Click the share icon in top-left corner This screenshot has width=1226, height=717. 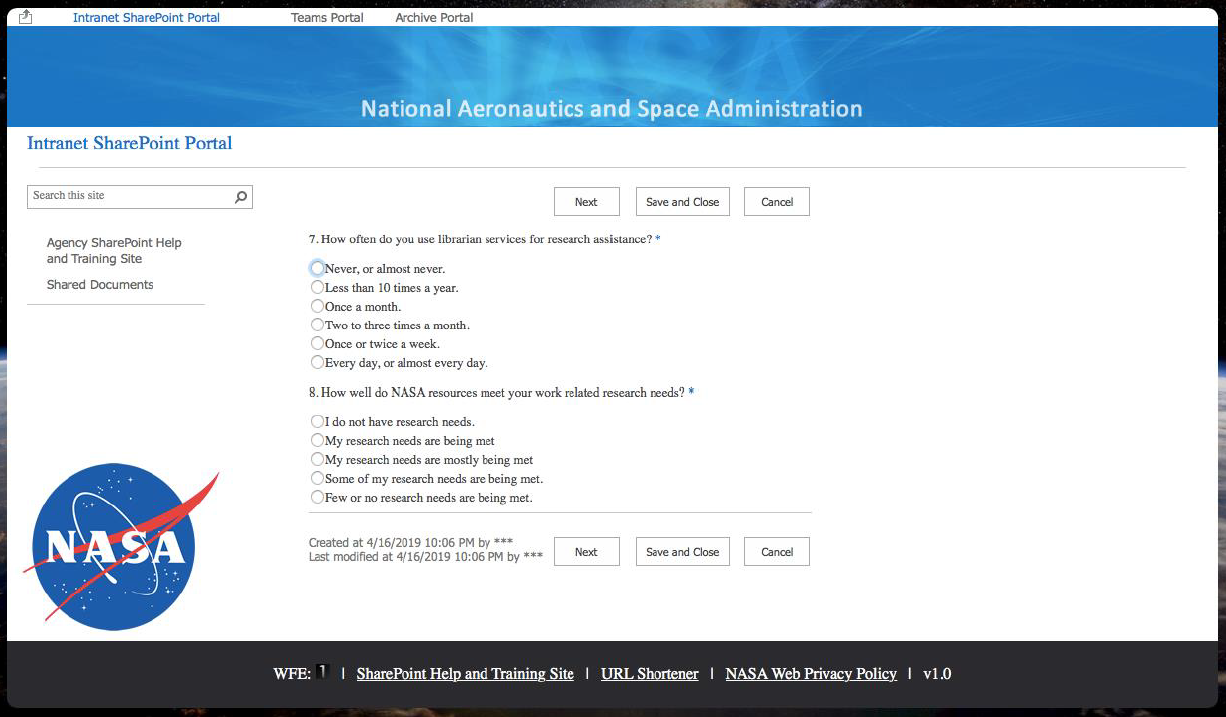[26, 17]
